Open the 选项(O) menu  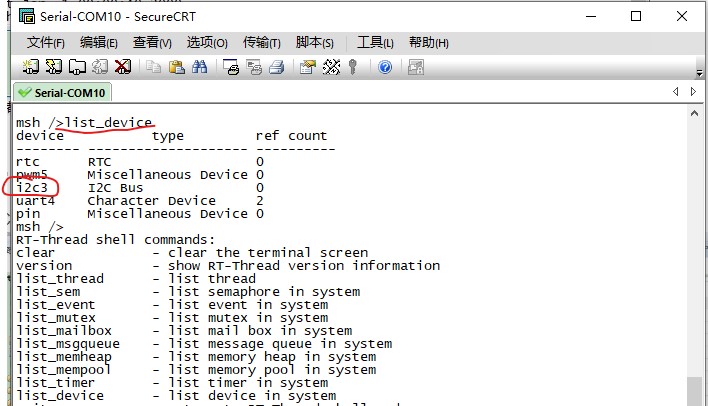pyautogui.click(x=207, y=42)
